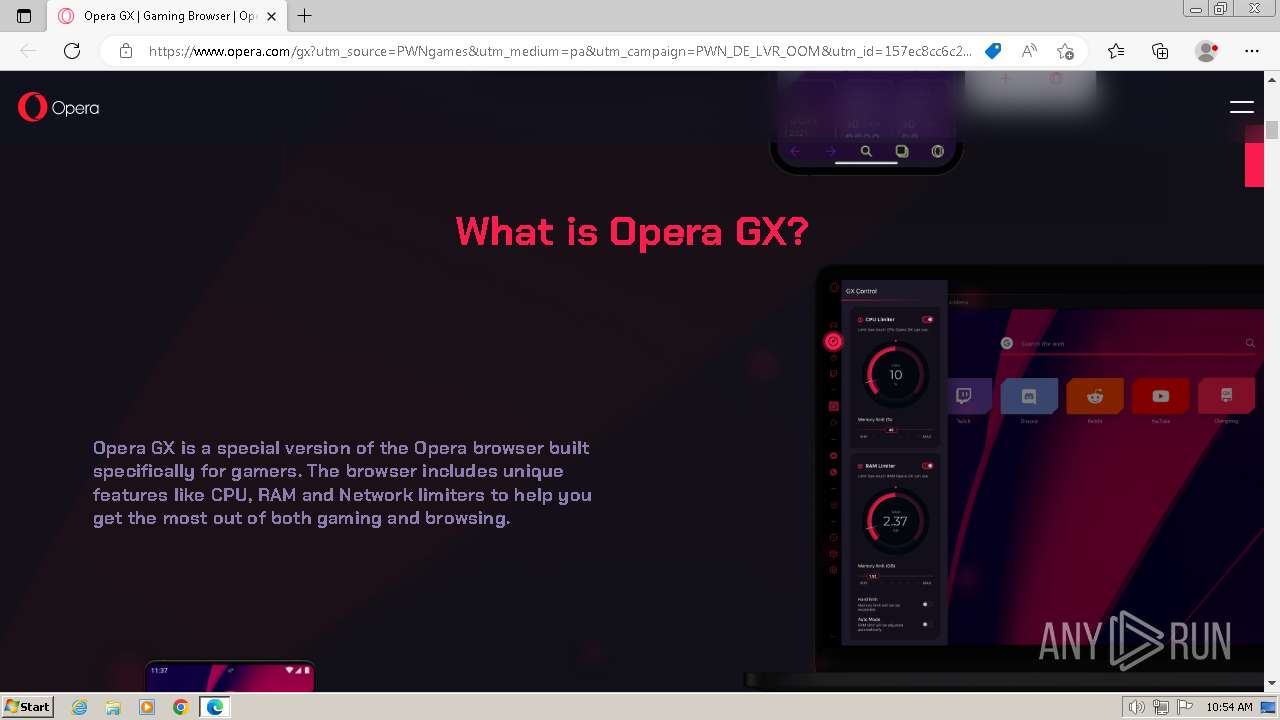Go to Opera home via logo
This screenshot has width=1280, height=720.
click(x=59, y=107)
